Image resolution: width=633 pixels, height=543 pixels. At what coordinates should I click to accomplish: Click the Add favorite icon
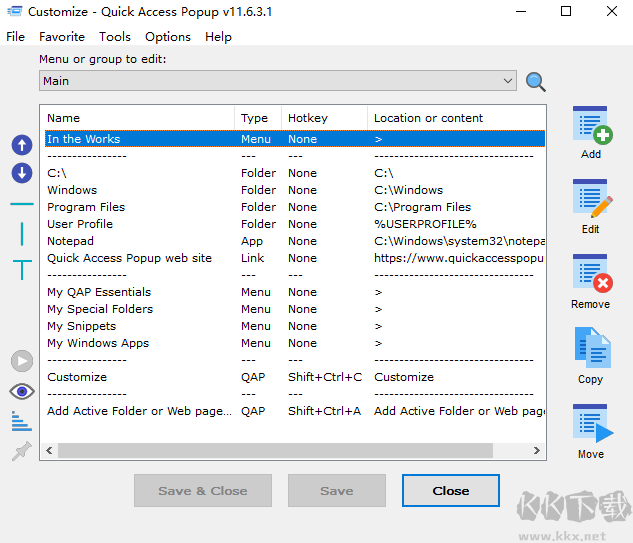point(592,126)
